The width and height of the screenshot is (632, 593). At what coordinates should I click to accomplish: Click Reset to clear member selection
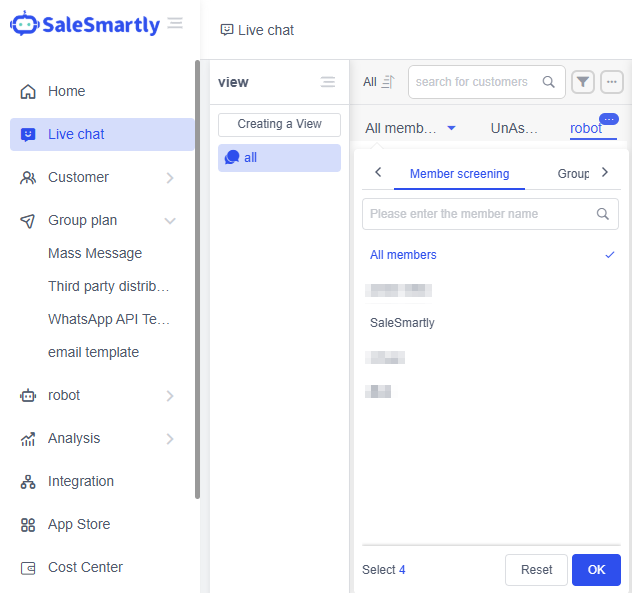tap(536, 570)
